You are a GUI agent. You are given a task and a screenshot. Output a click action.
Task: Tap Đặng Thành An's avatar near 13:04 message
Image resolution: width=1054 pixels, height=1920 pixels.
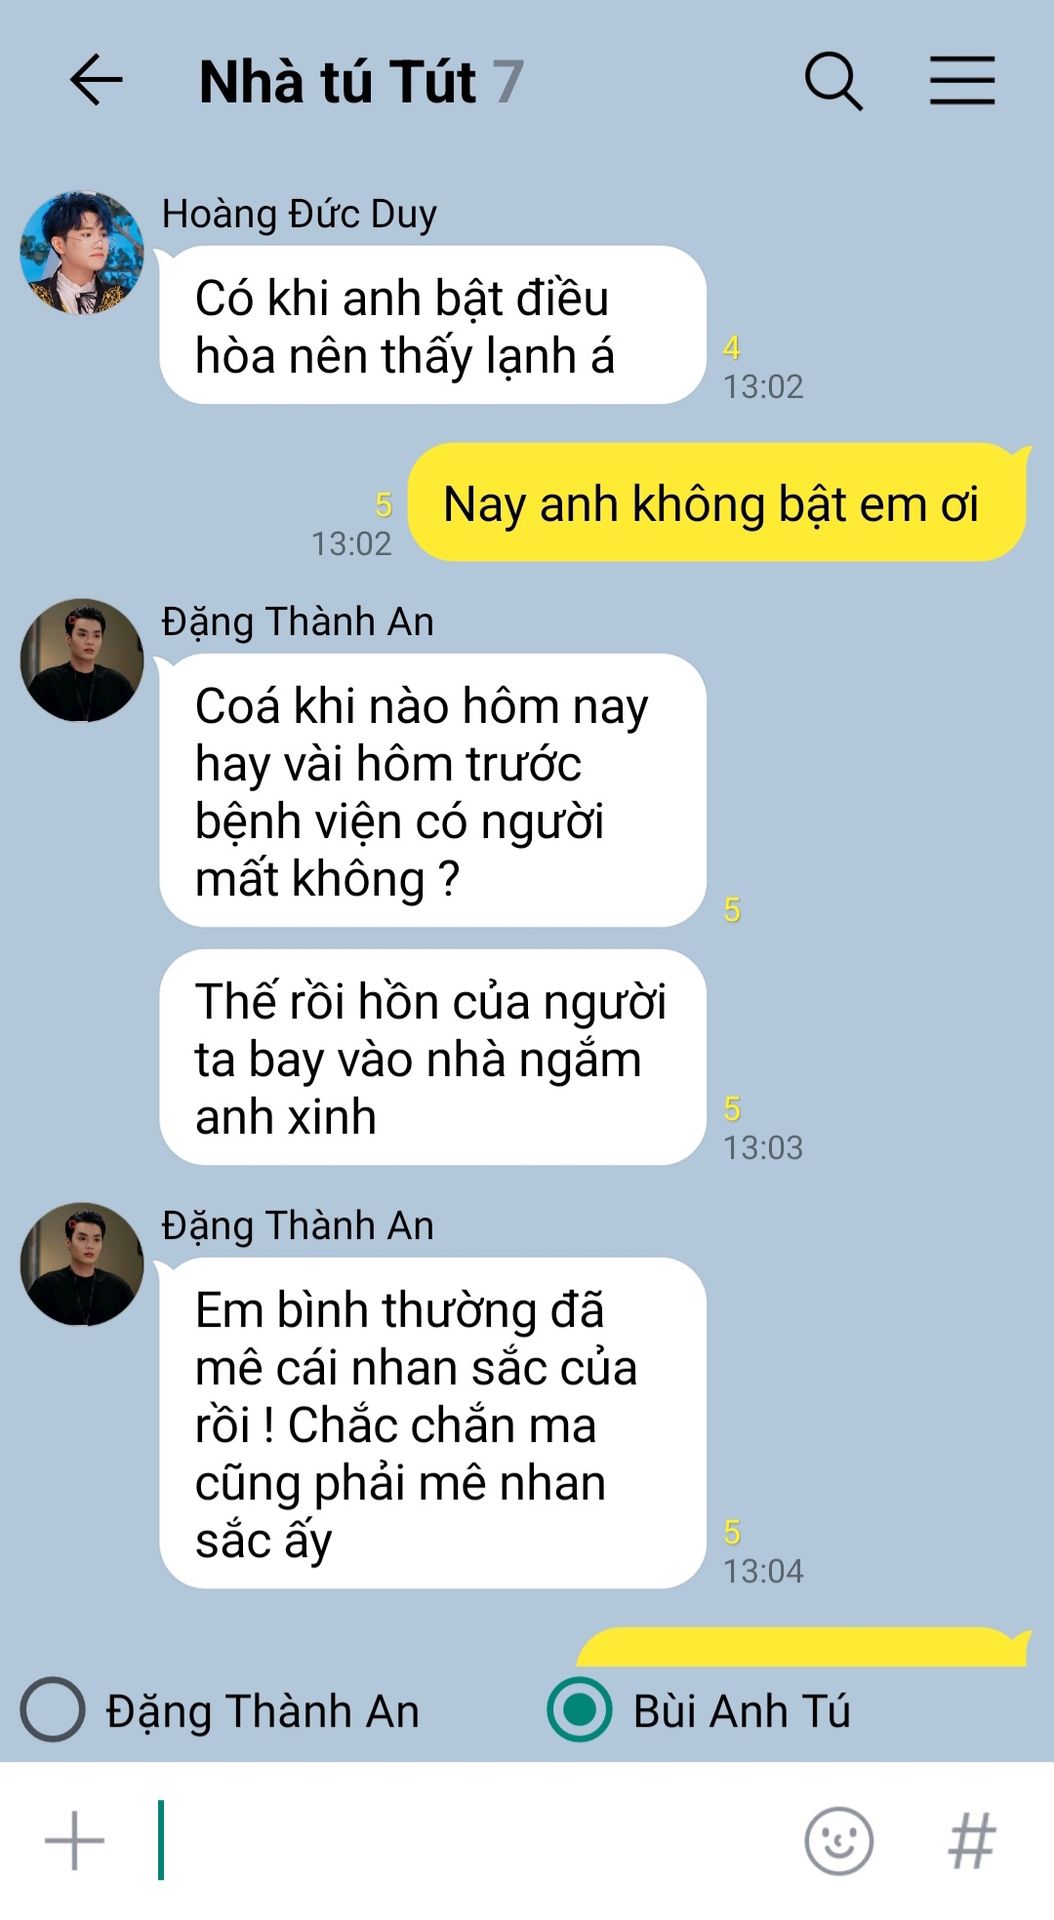pyautogui.click(x=82, y=1265)
